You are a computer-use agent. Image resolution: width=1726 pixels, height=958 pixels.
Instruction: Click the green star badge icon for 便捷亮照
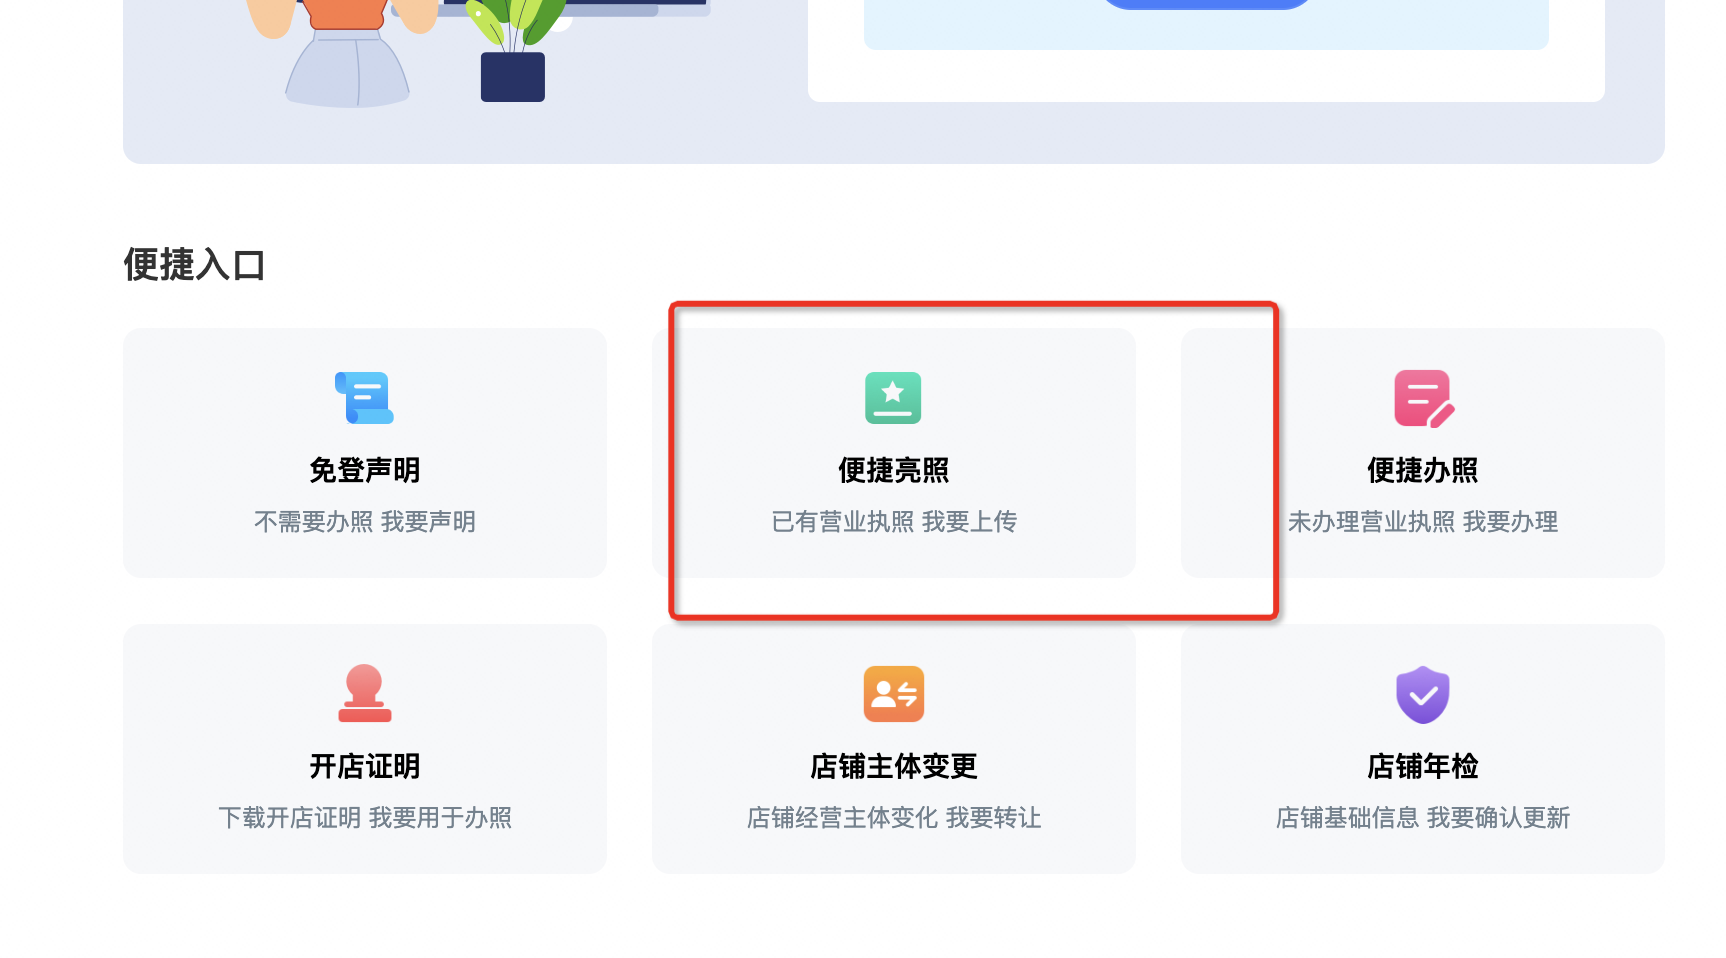[x=893, y=398]
